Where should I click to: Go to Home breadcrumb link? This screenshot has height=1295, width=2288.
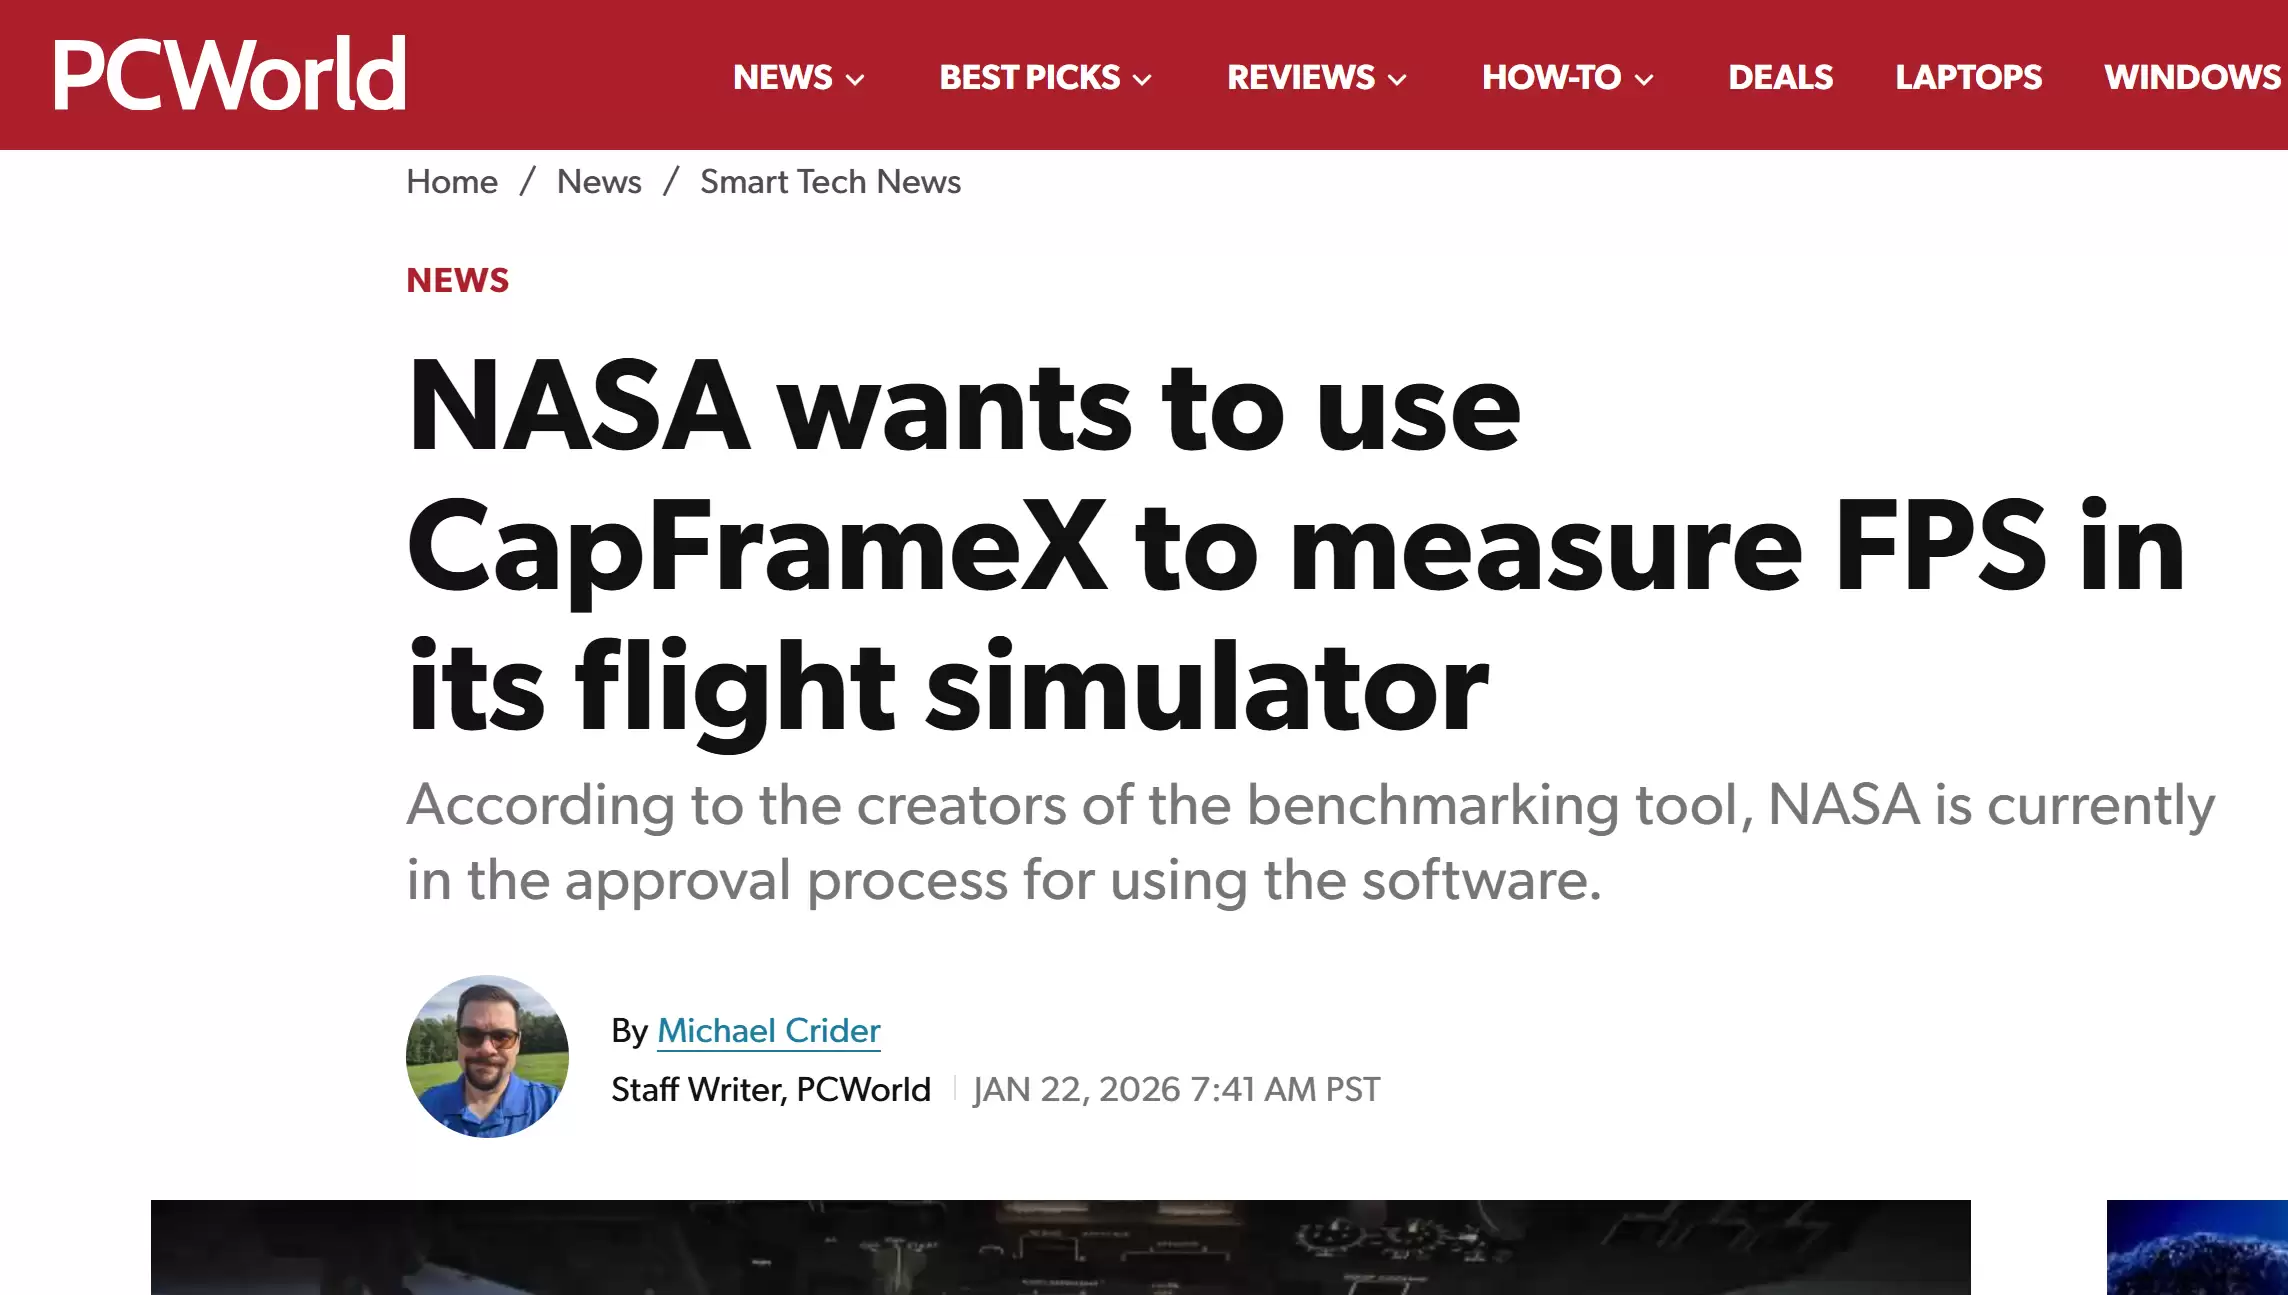(x=451, y=182)
